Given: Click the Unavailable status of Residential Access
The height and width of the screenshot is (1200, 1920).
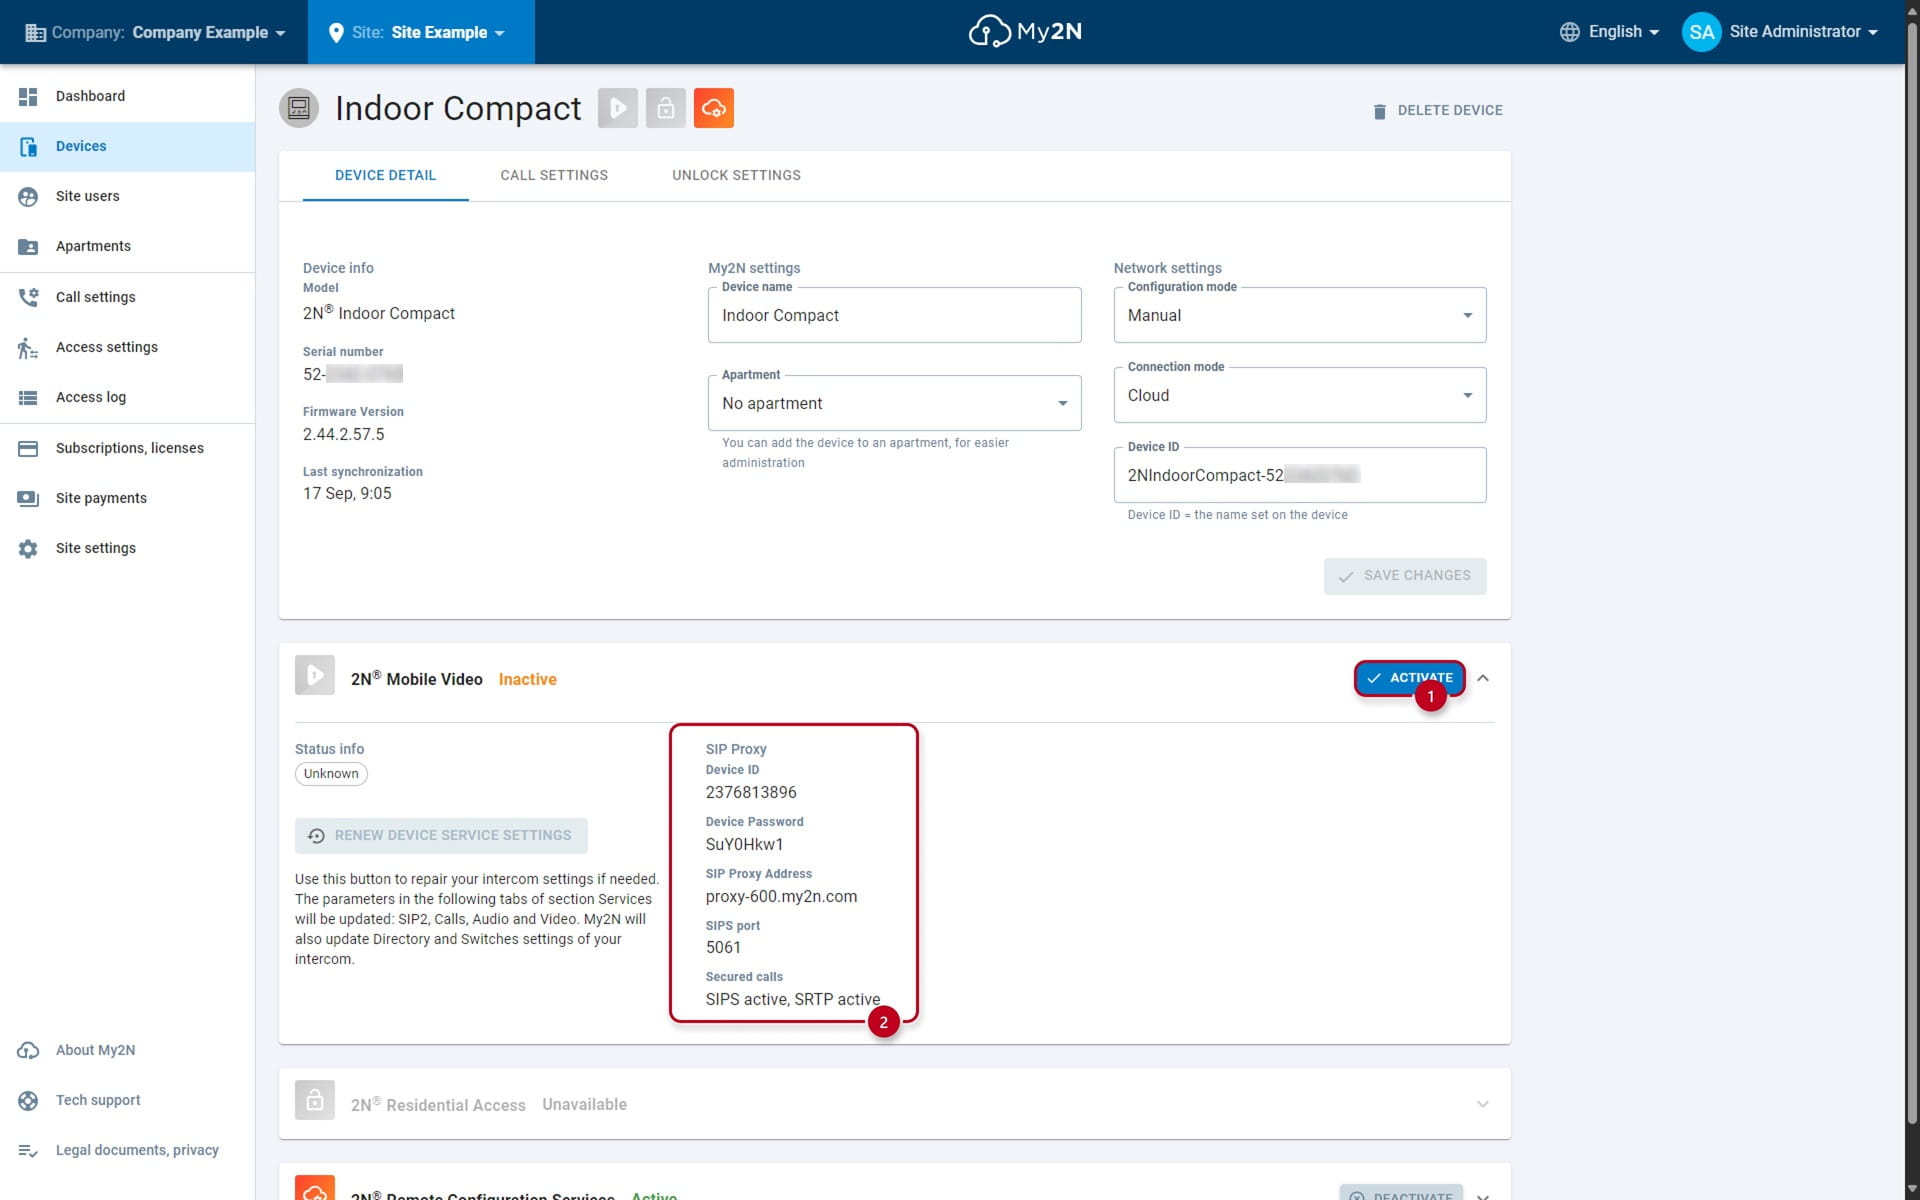Looking at the screenshot, I should coord(584,1104).
